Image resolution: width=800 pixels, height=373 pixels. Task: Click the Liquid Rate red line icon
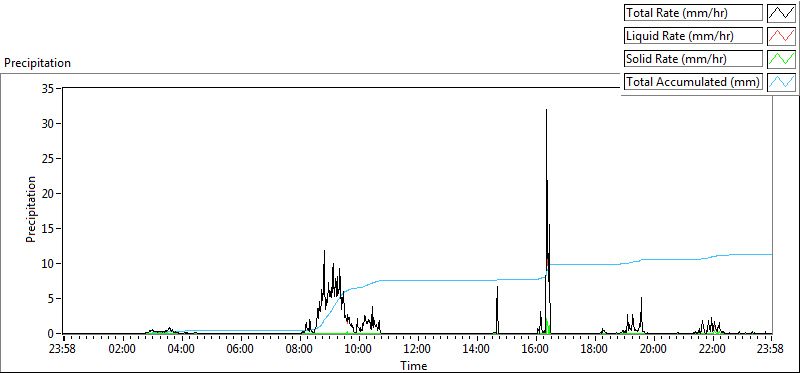pos(782,36)
